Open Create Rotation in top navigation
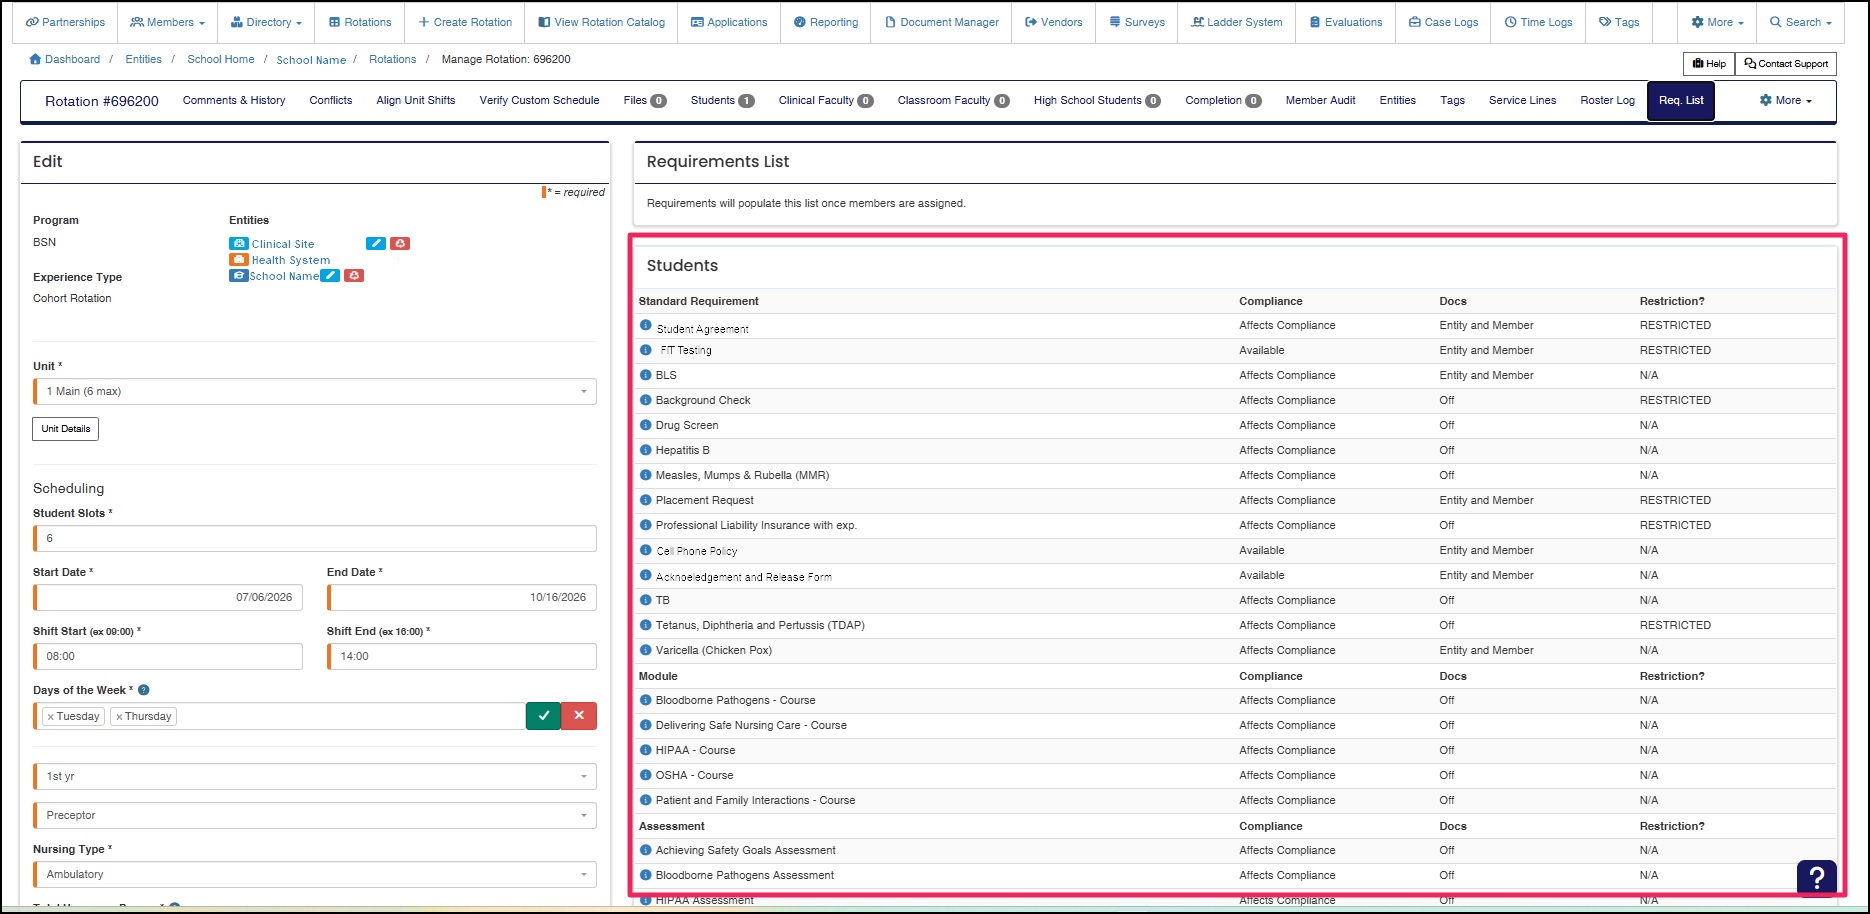The image size is (1870, 914). (x=465, y=22)
